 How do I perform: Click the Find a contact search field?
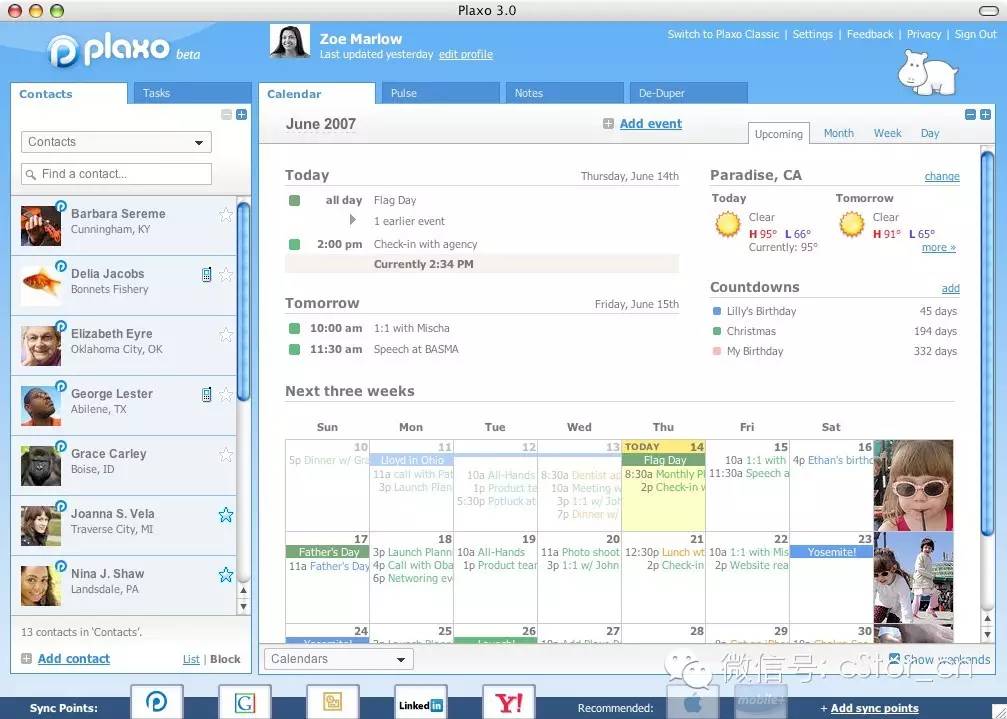[x=116, y=174]
